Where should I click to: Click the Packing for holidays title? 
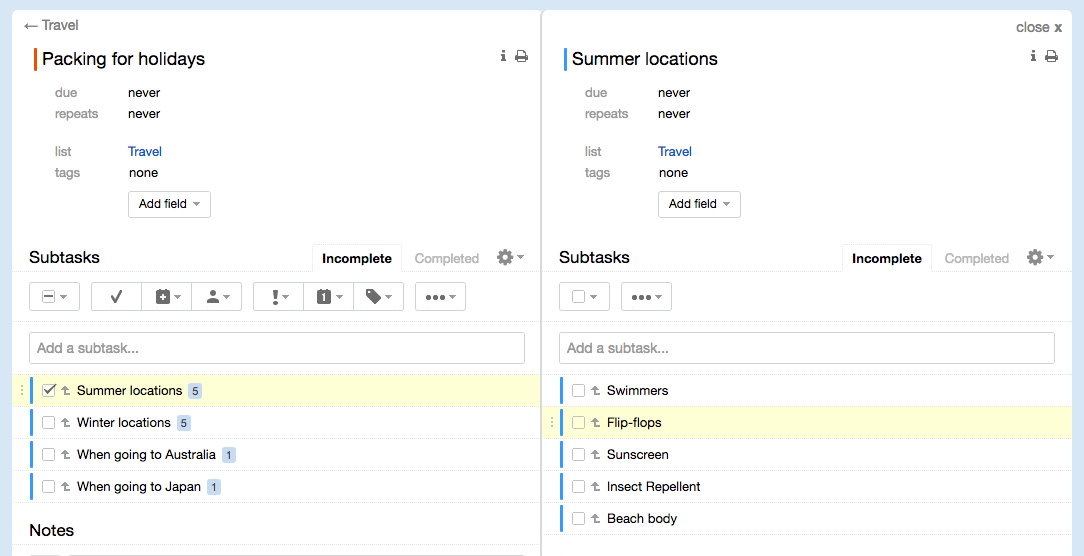pos(124,59)
